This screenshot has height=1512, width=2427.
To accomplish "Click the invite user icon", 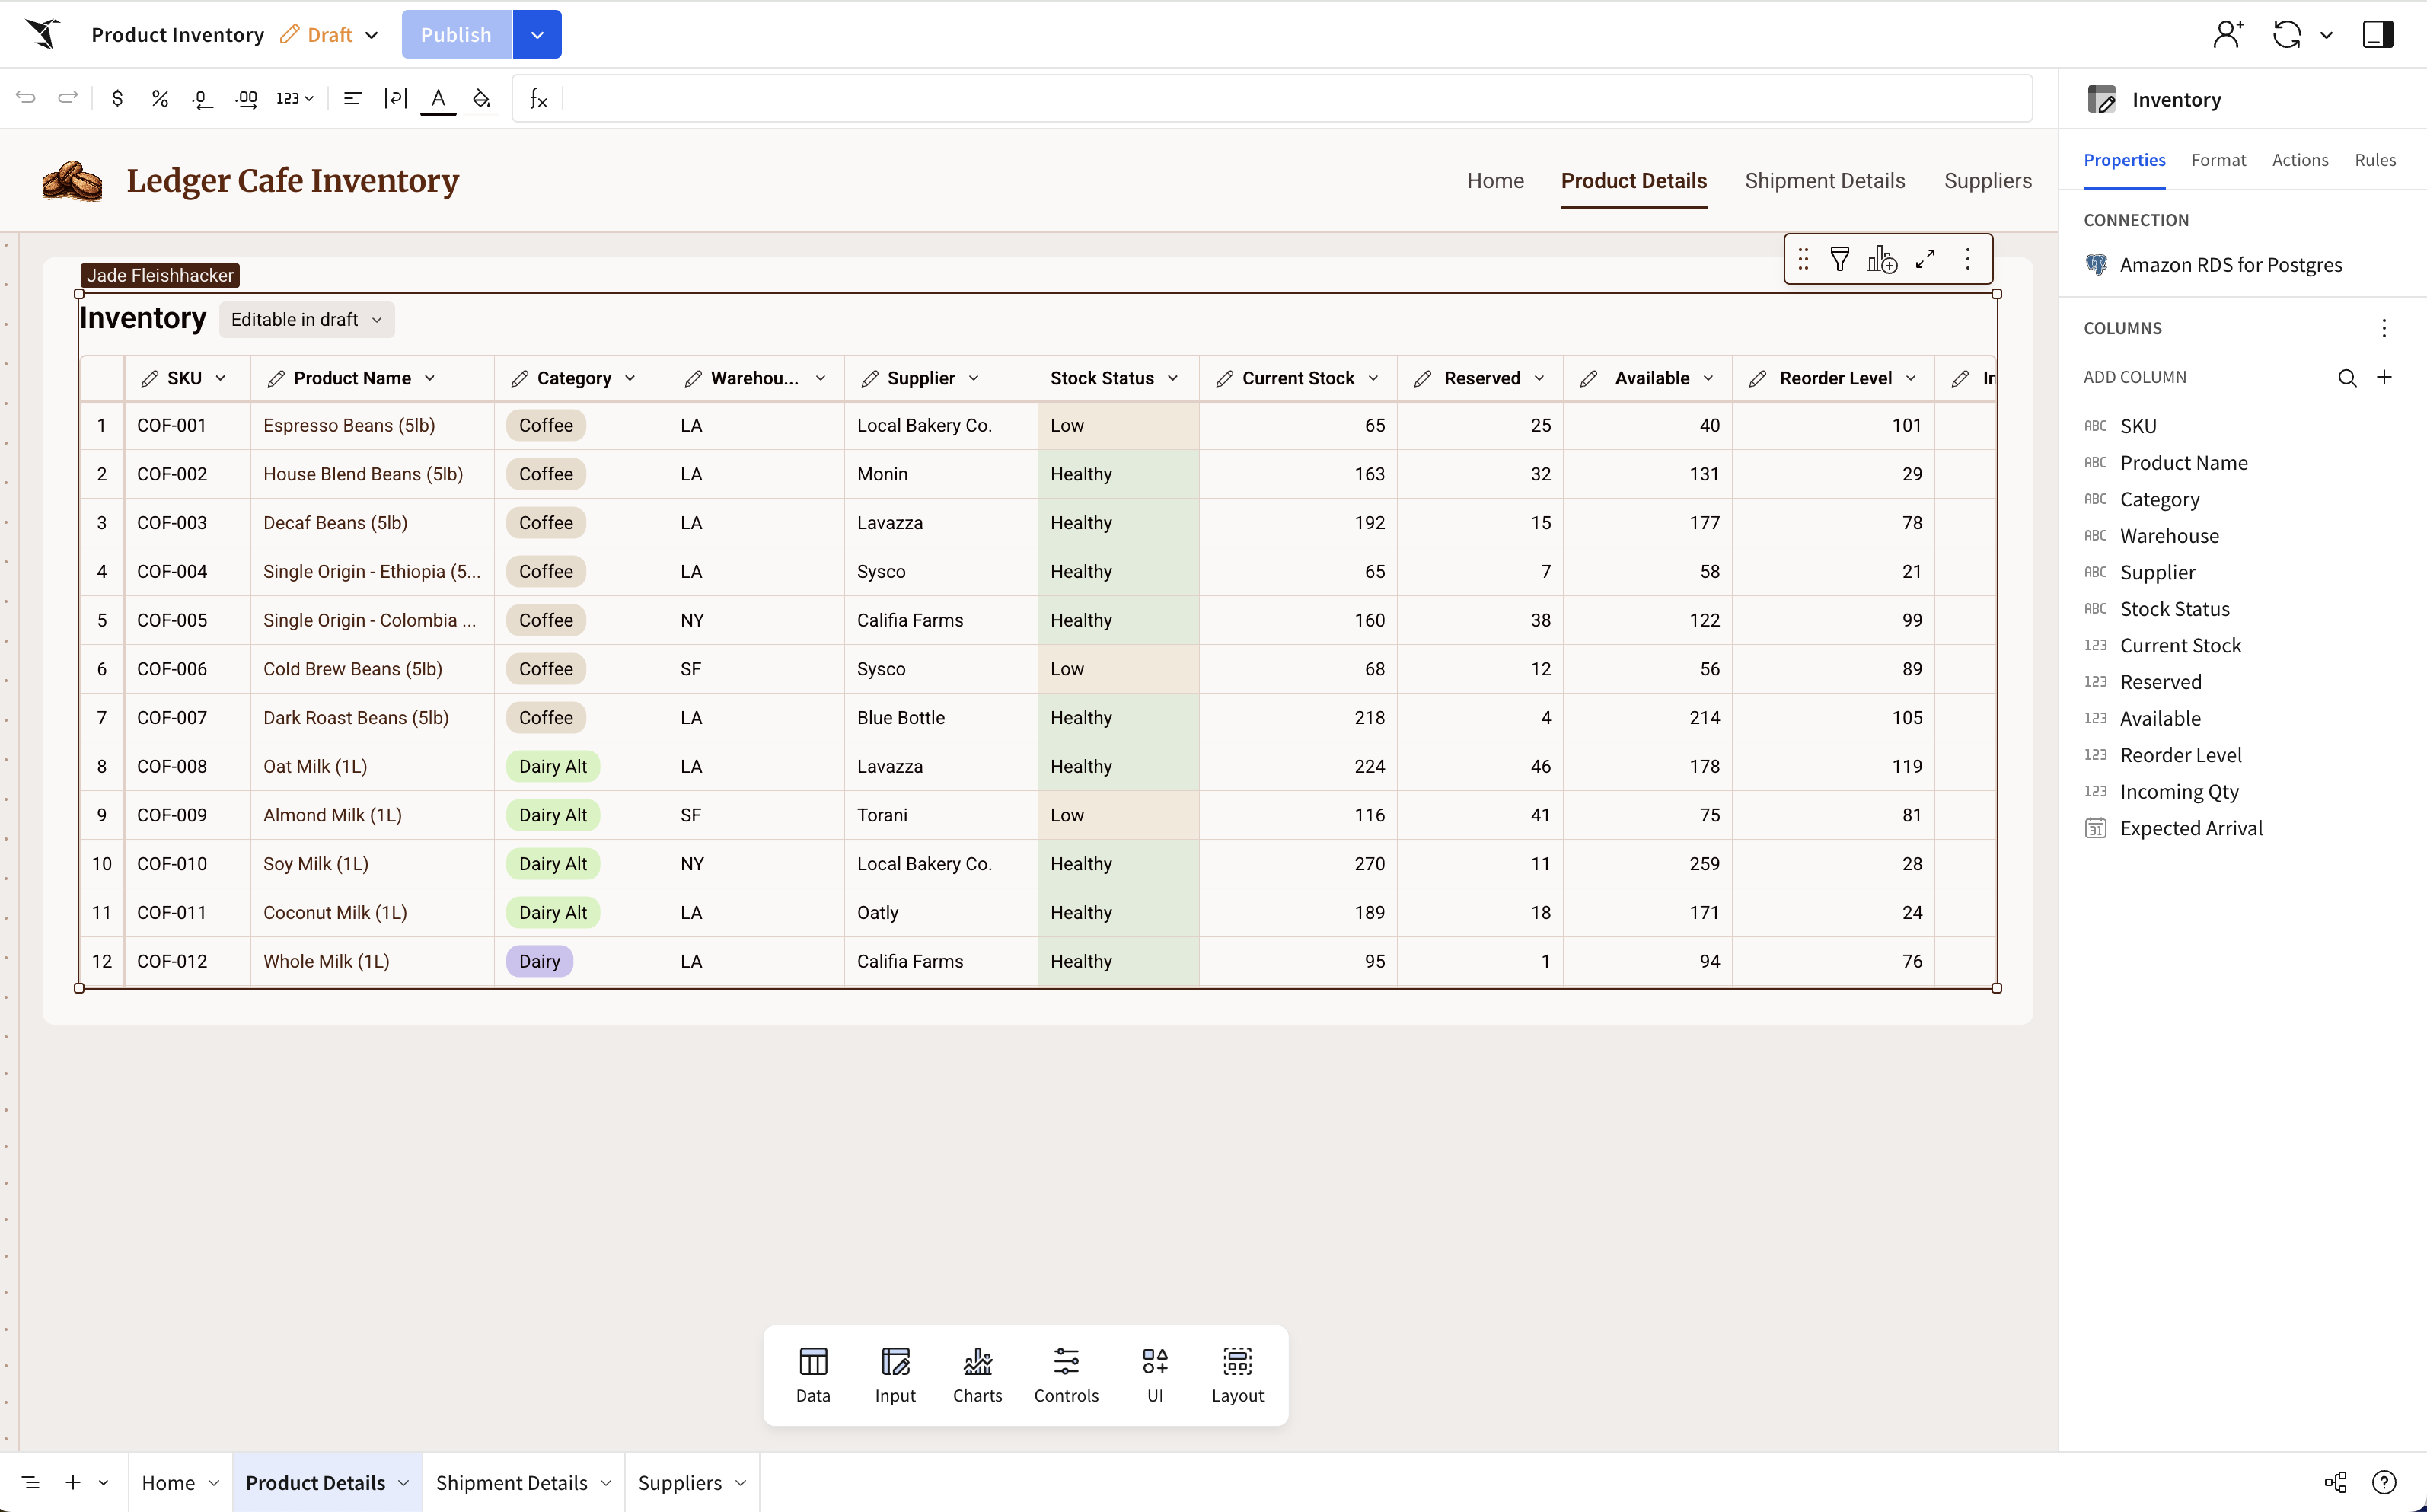I will pos(2227,34).
